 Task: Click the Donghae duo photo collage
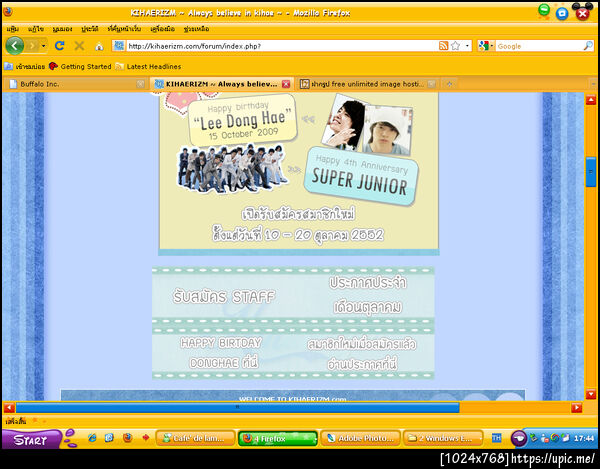tap(367, 124)
